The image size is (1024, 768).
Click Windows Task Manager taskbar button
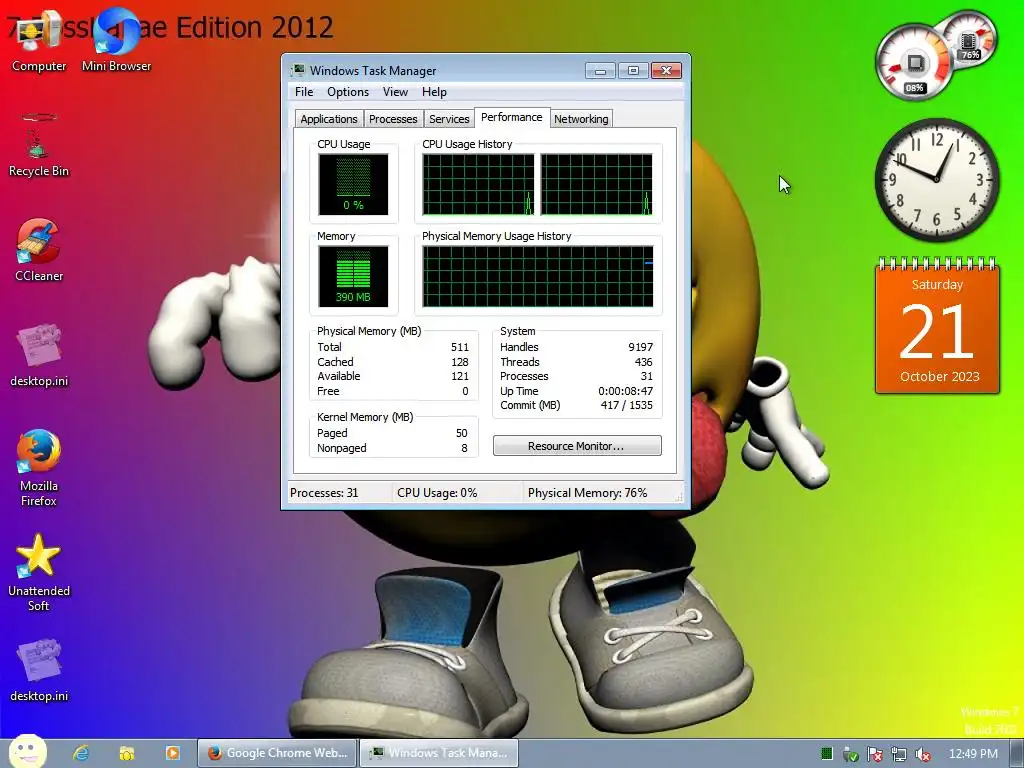pyautogui.click(x=439, y=753)
